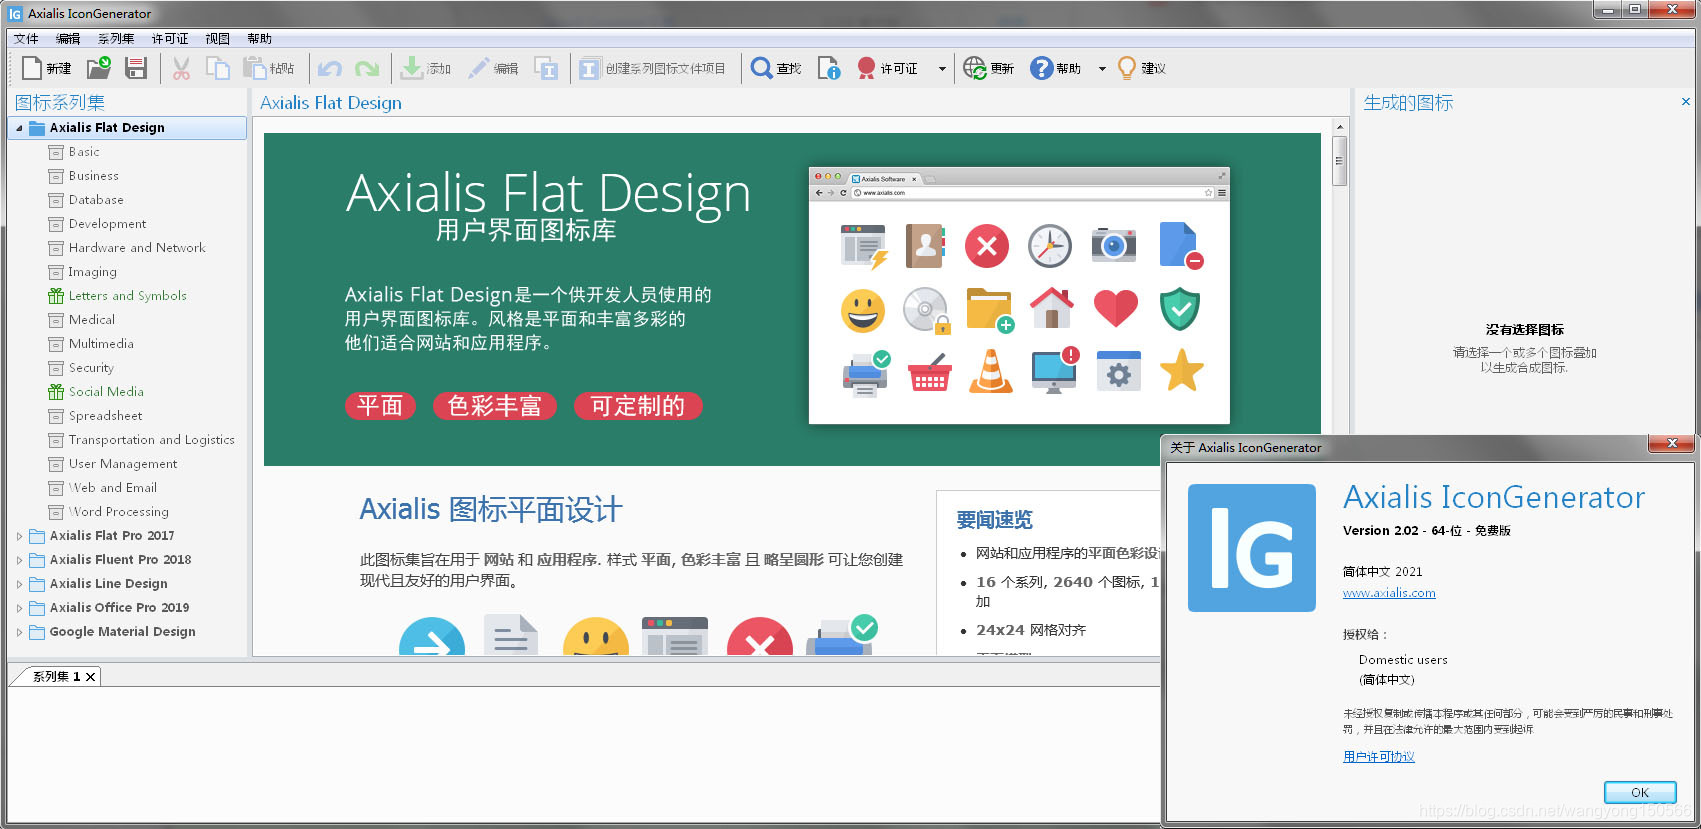
Task: Expand the Axialis Line Design node
Action: 19,584
